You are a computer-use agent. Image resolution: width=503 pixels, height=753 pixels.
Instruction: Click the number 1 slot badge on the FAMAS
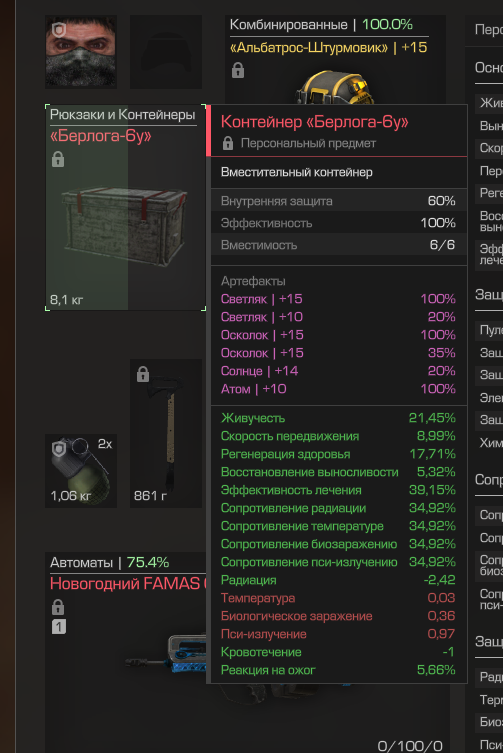point(59,627)
